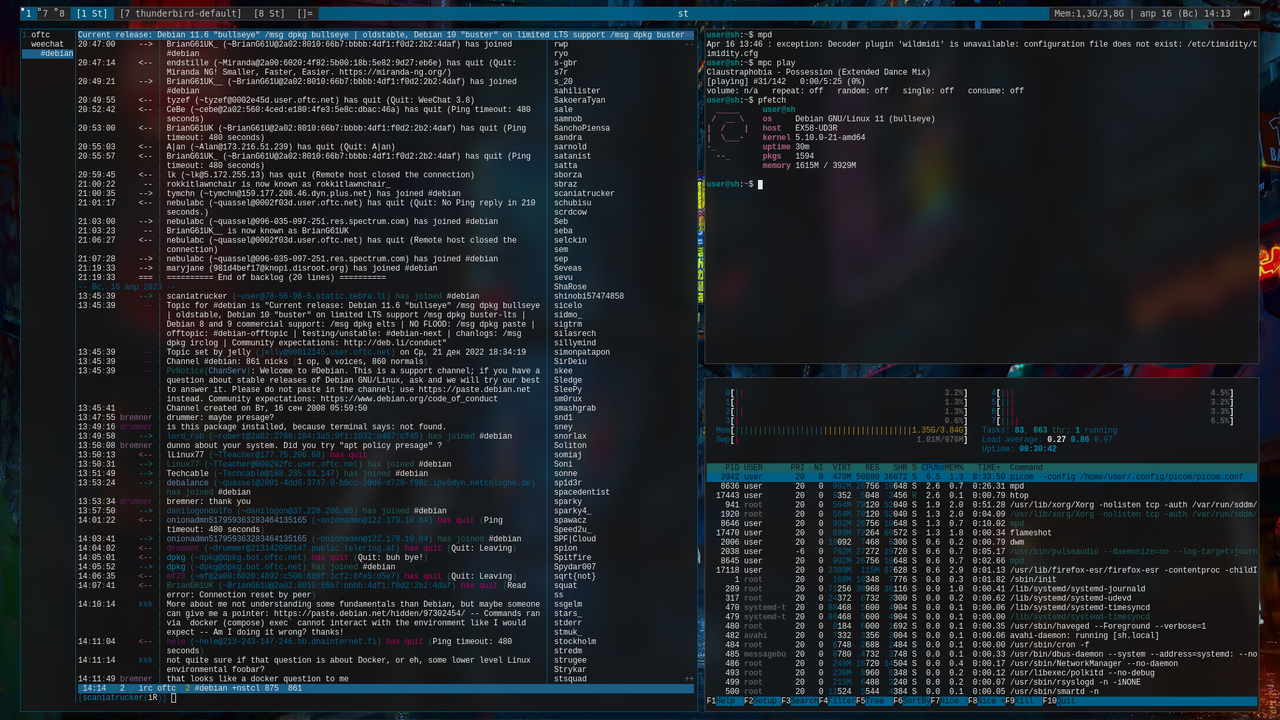Click the nicklist scroll-up -- indicator
The image size is (1280, 720).
pyautogui.click(x=688, y=44)
